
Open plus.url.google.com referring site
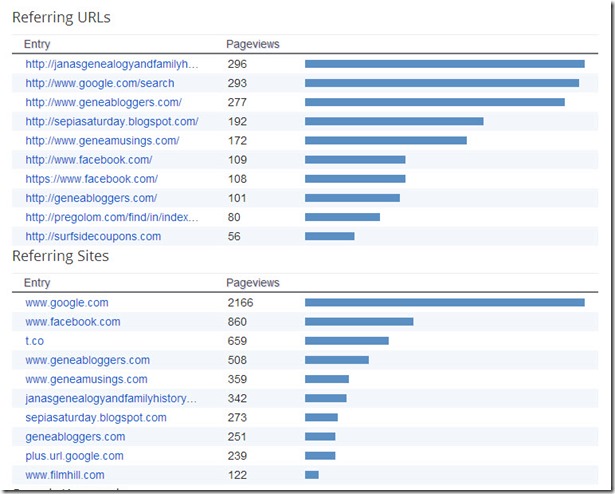(74, 456)
